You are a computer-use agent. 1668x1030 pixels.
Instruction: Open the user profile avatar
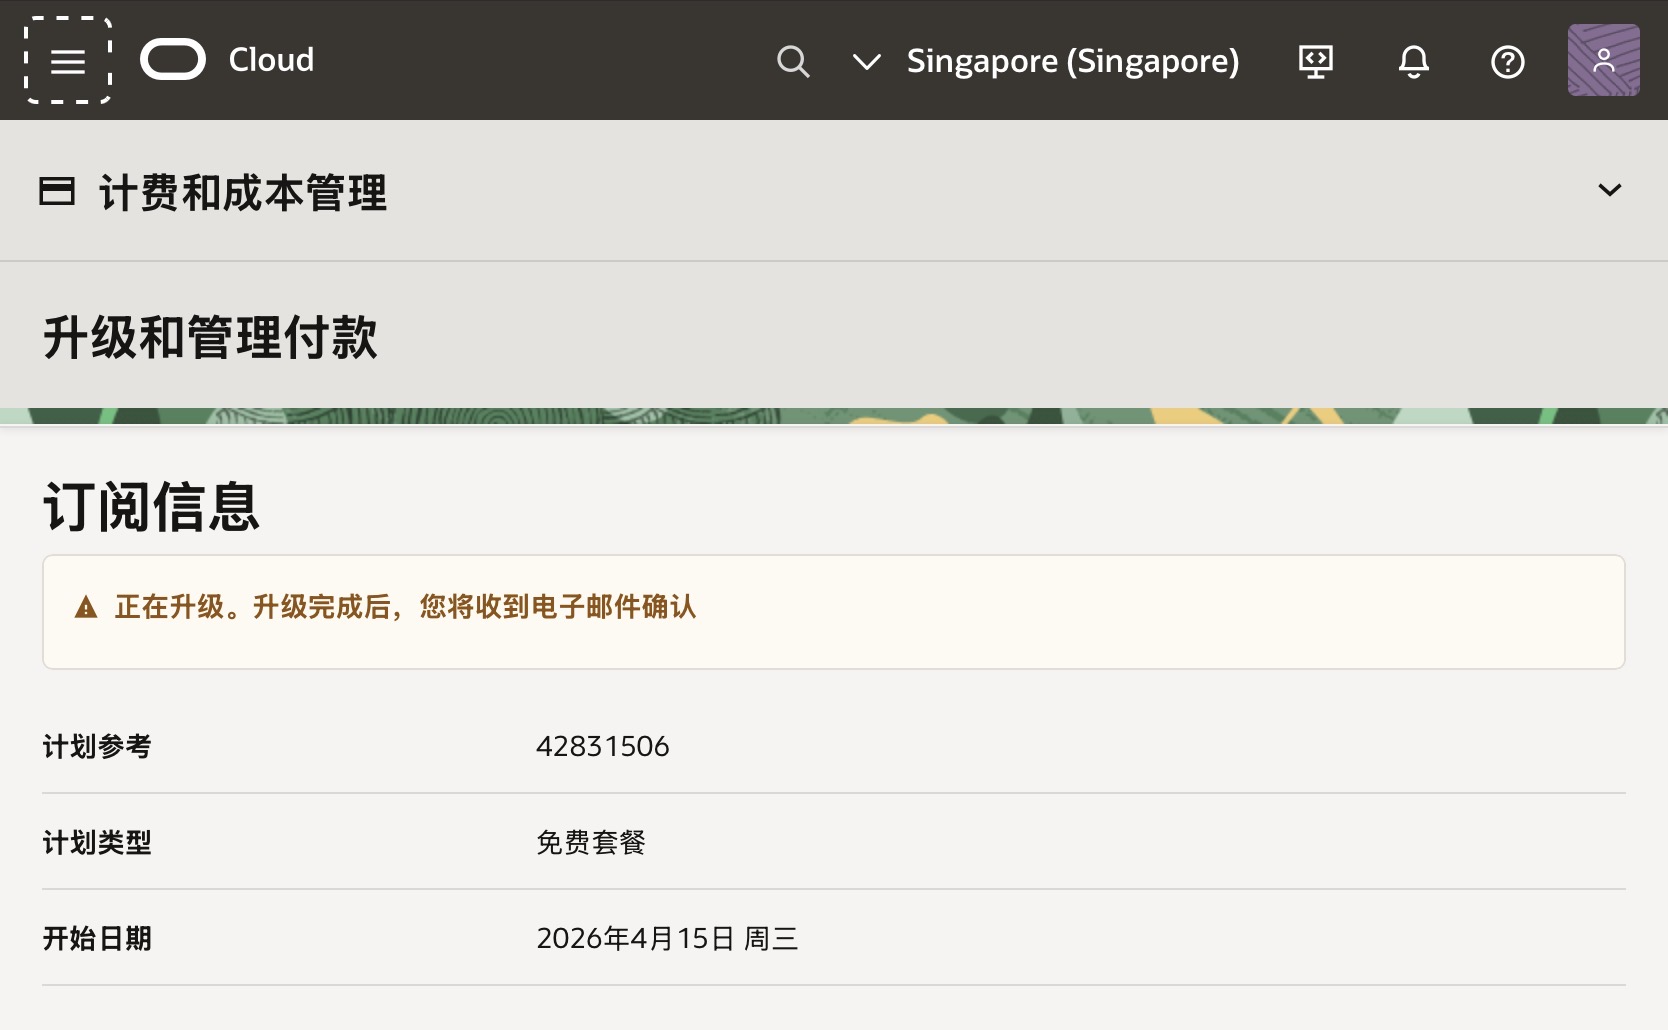coord(1603,60)
